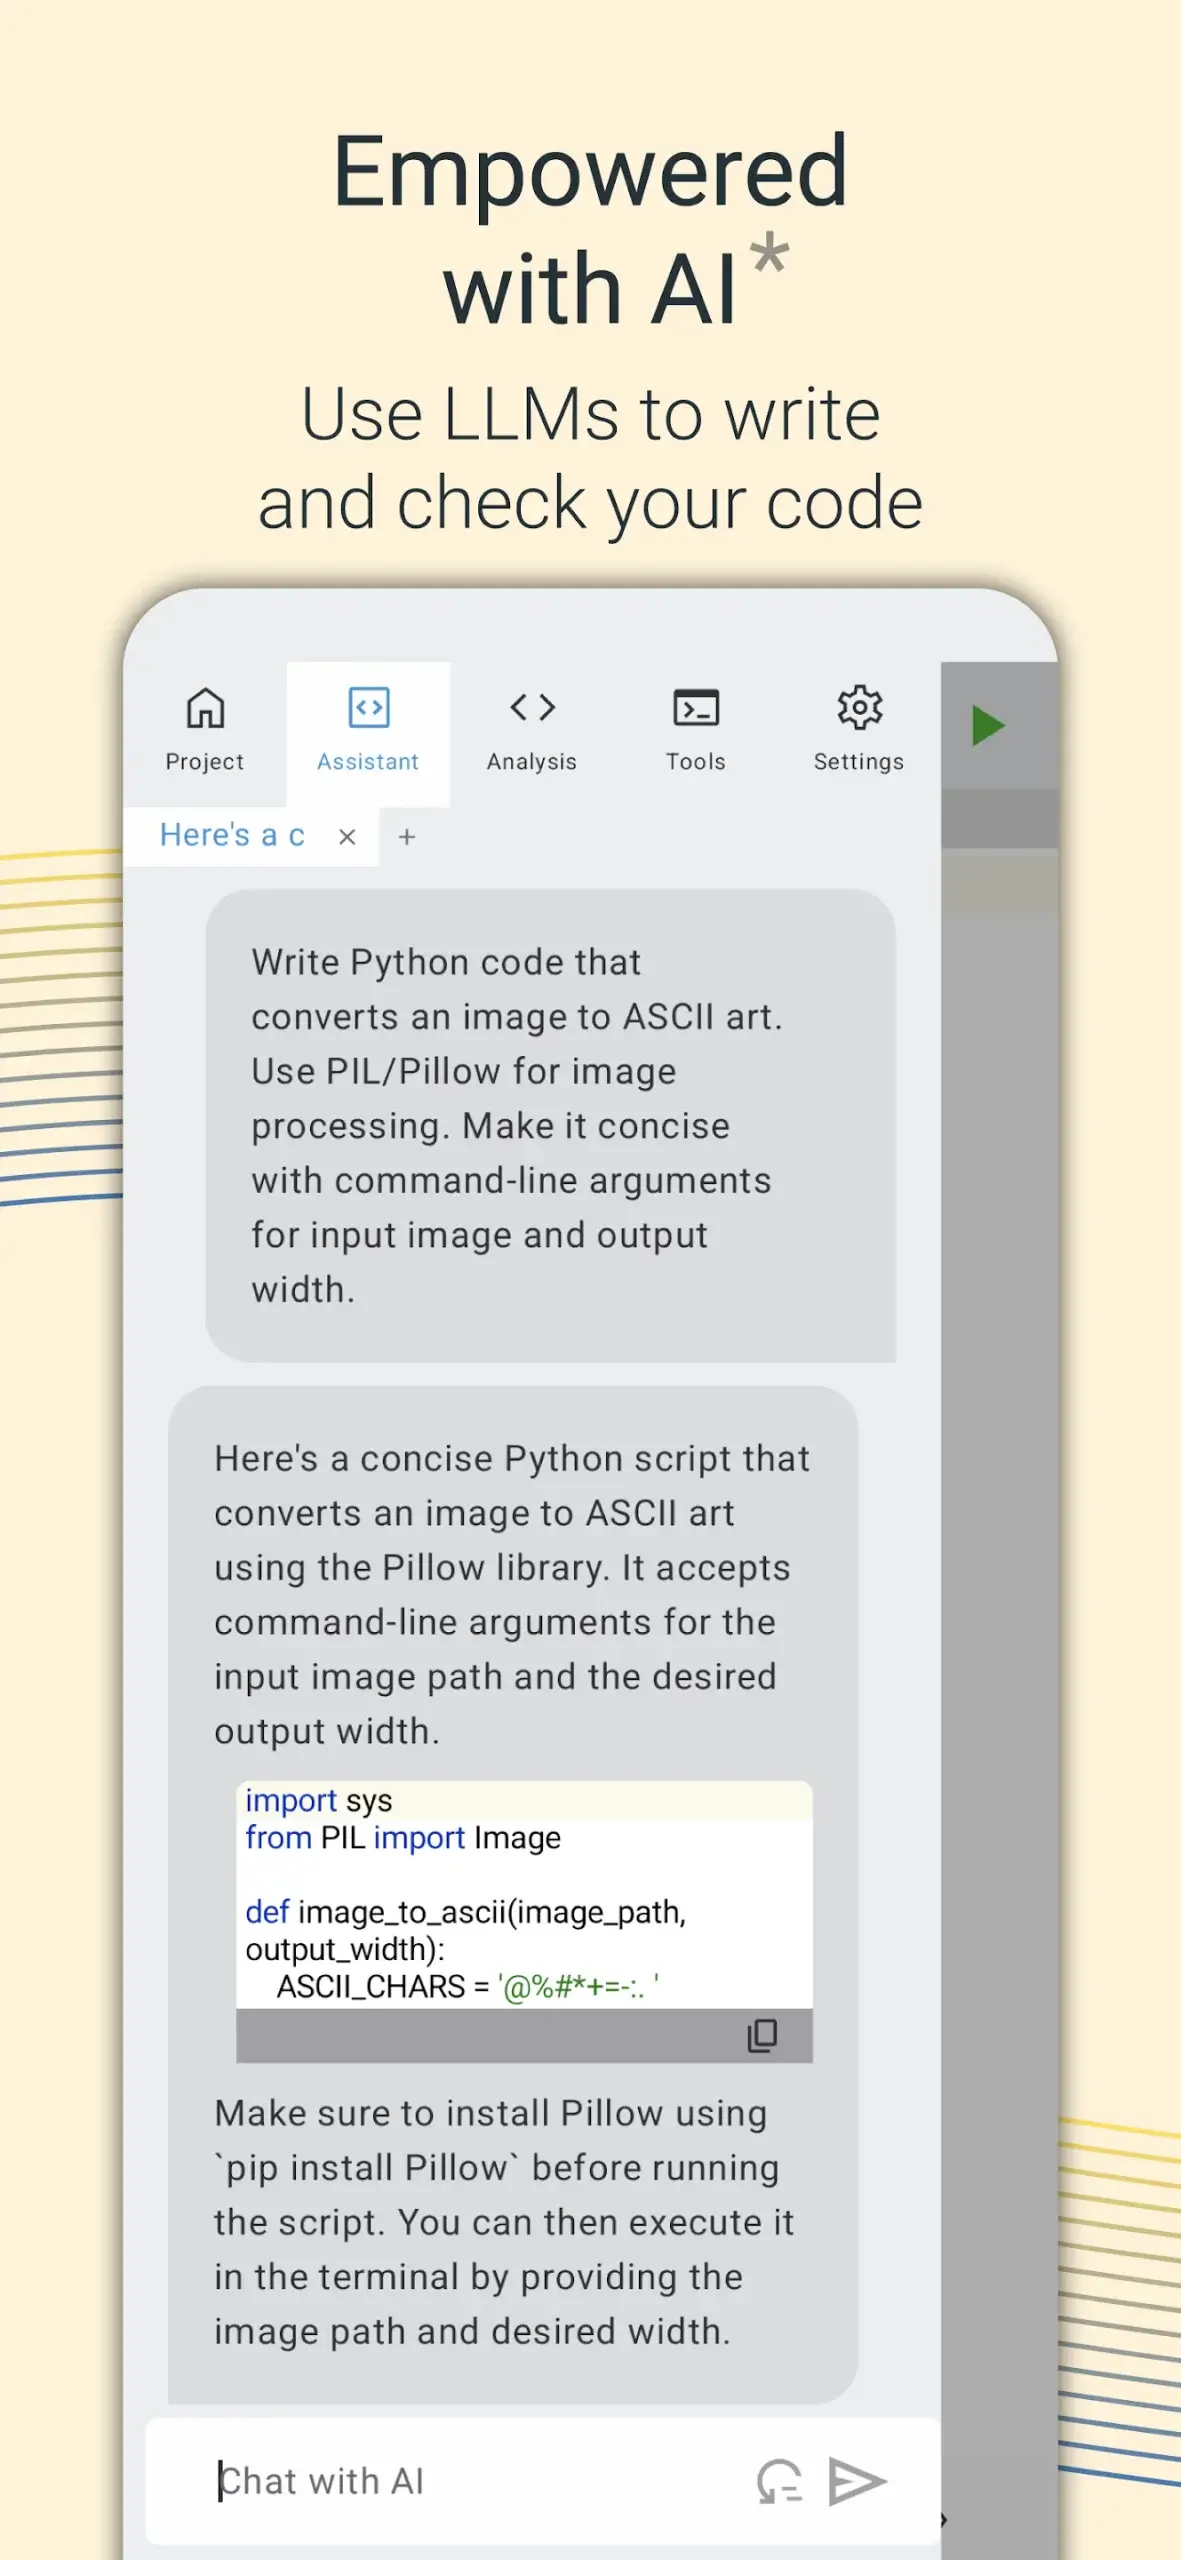Close the "Here's a c" chat tab
This screenshot has width=1181, height=2560.
(x=347, y=837)
